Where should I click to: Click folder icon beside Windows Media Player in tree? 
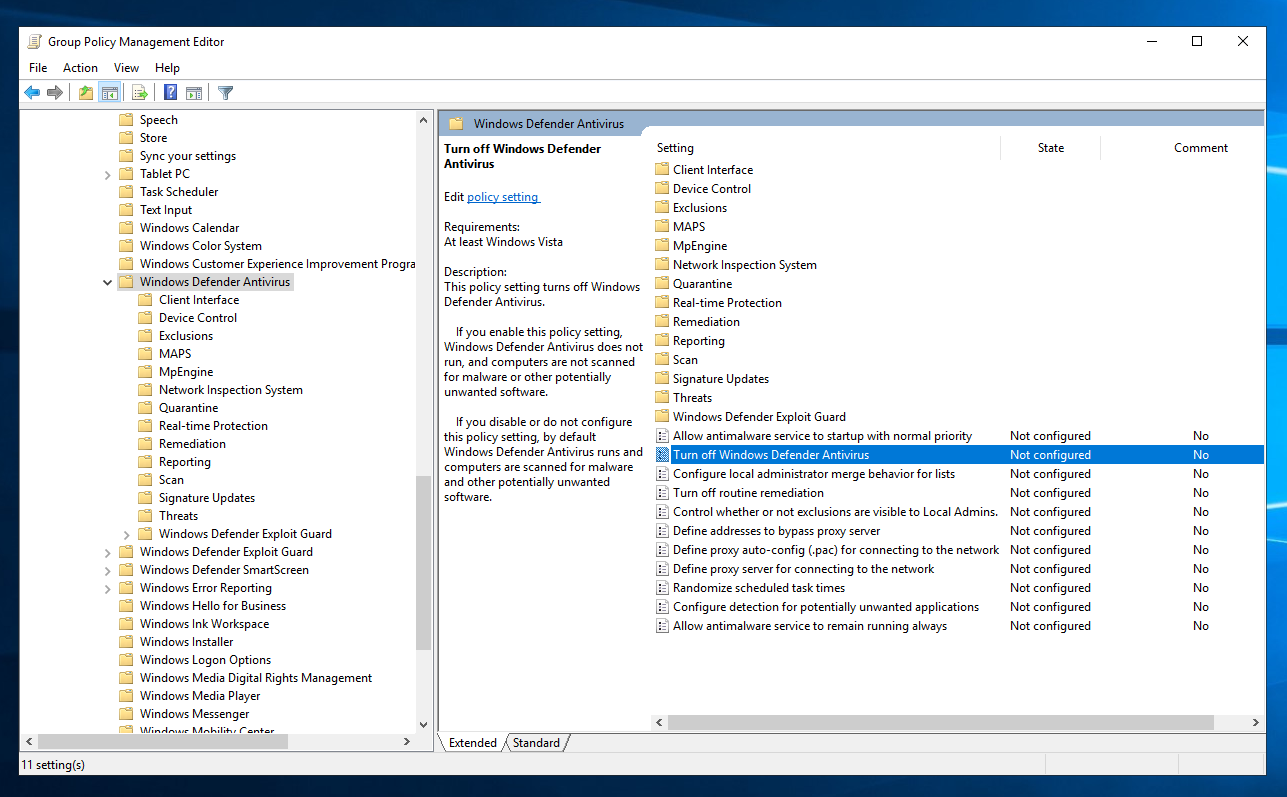tap(126, 696)
